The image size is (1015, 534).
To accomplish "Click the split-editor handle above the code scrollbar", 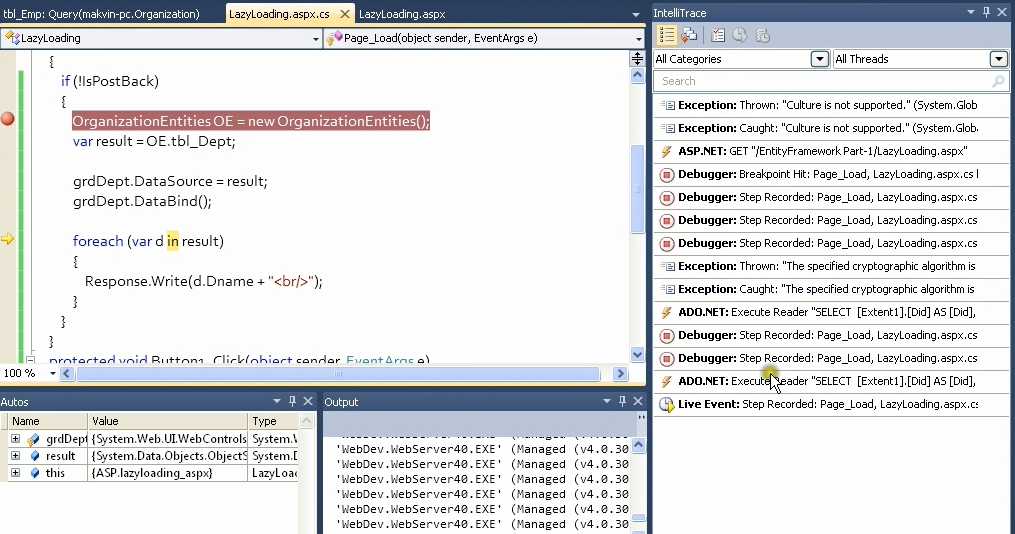I will [637, 59].
